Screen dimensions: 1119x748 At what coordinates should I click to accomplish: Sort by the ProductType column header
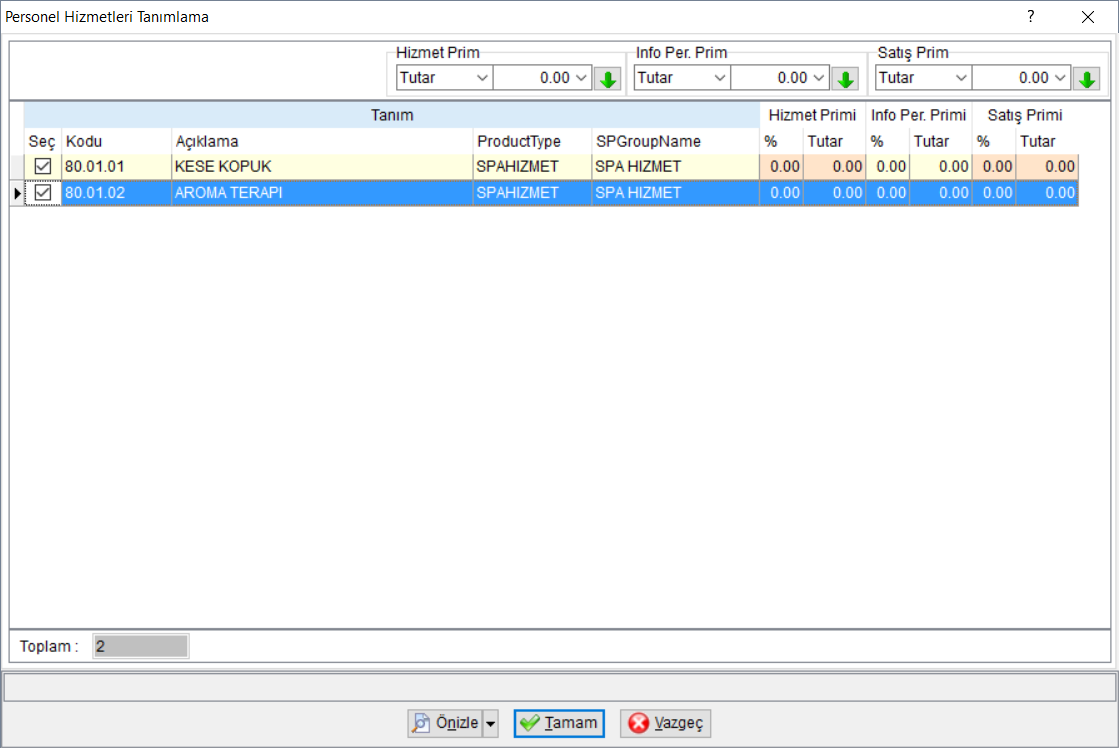click(532, 141)
